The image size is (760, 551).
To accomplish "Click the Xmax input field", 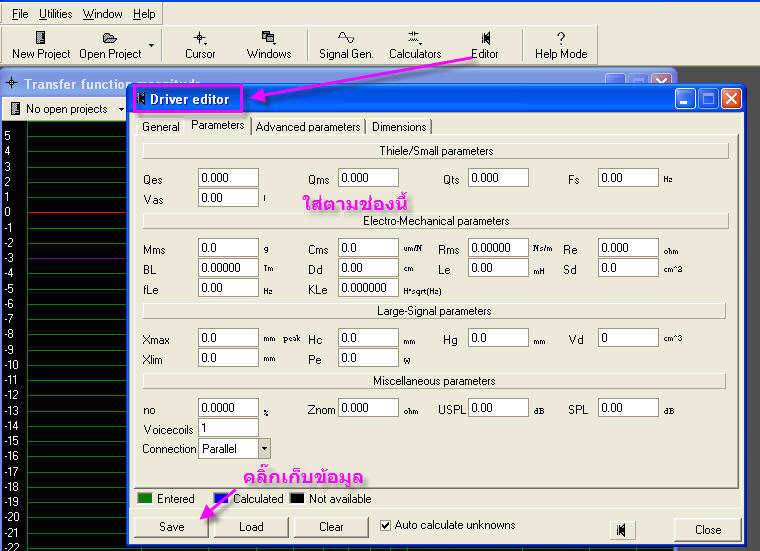I will click(x=228, y=338).
